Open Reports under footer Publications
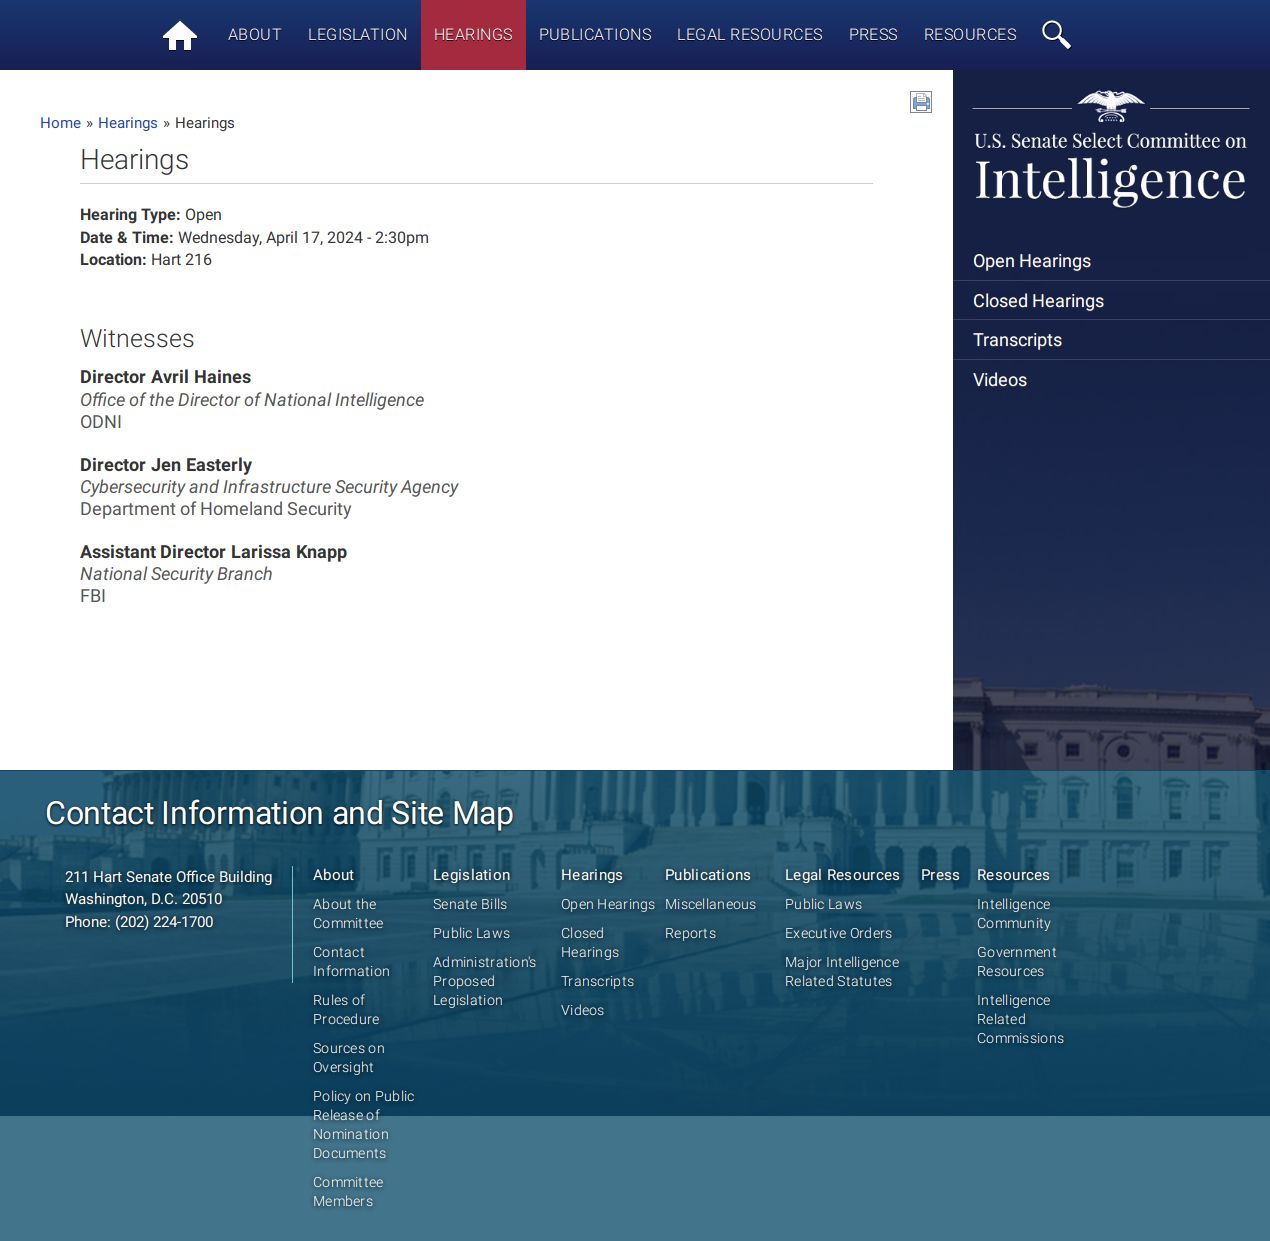This screenshot has height=1241, width=1270. (x=690, y=933)
